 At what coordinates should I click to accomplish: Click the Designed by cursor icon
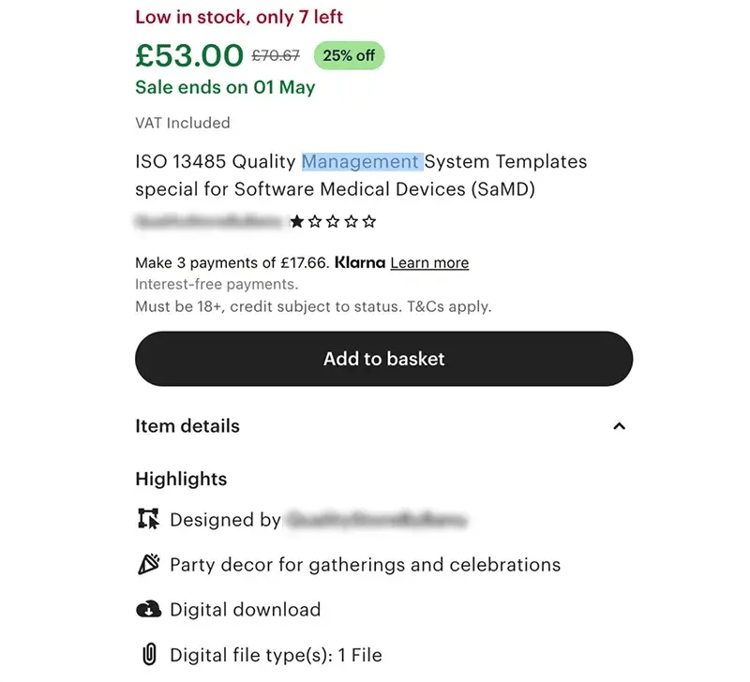coord(148,519)
